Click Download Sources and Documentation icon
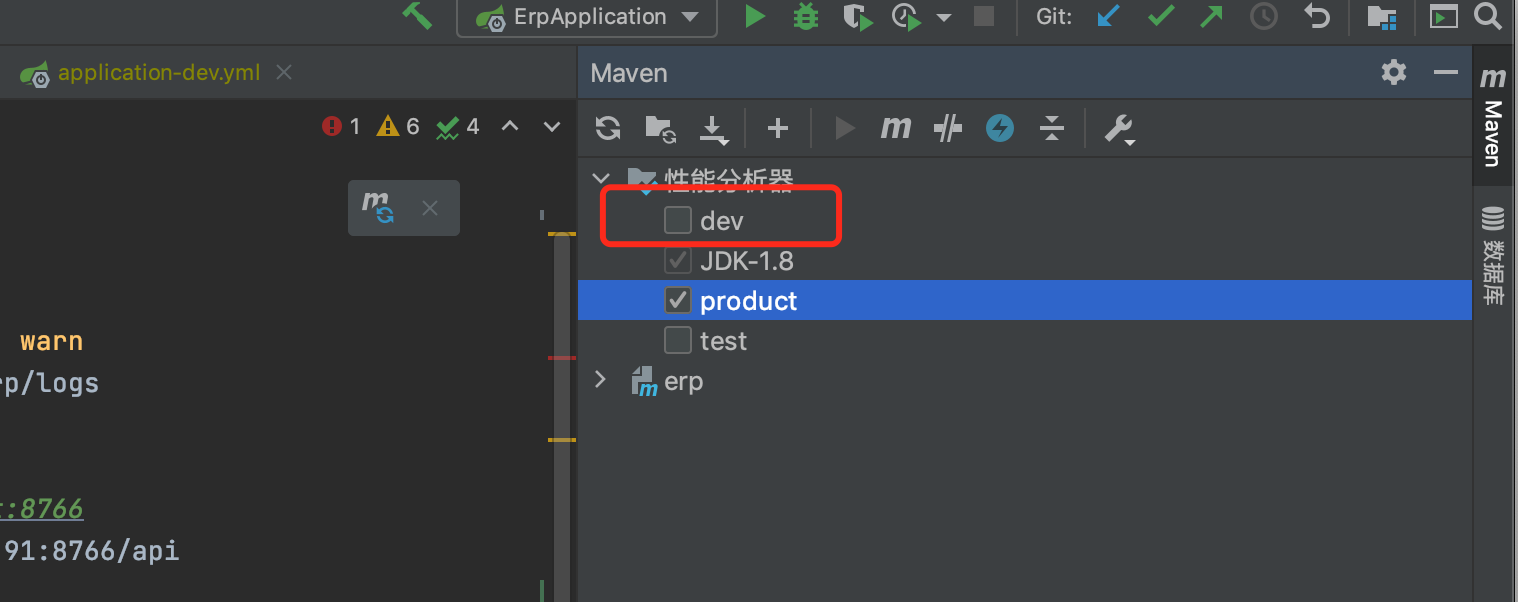This screenshot has width=1518, height=602. click(712, 128)
